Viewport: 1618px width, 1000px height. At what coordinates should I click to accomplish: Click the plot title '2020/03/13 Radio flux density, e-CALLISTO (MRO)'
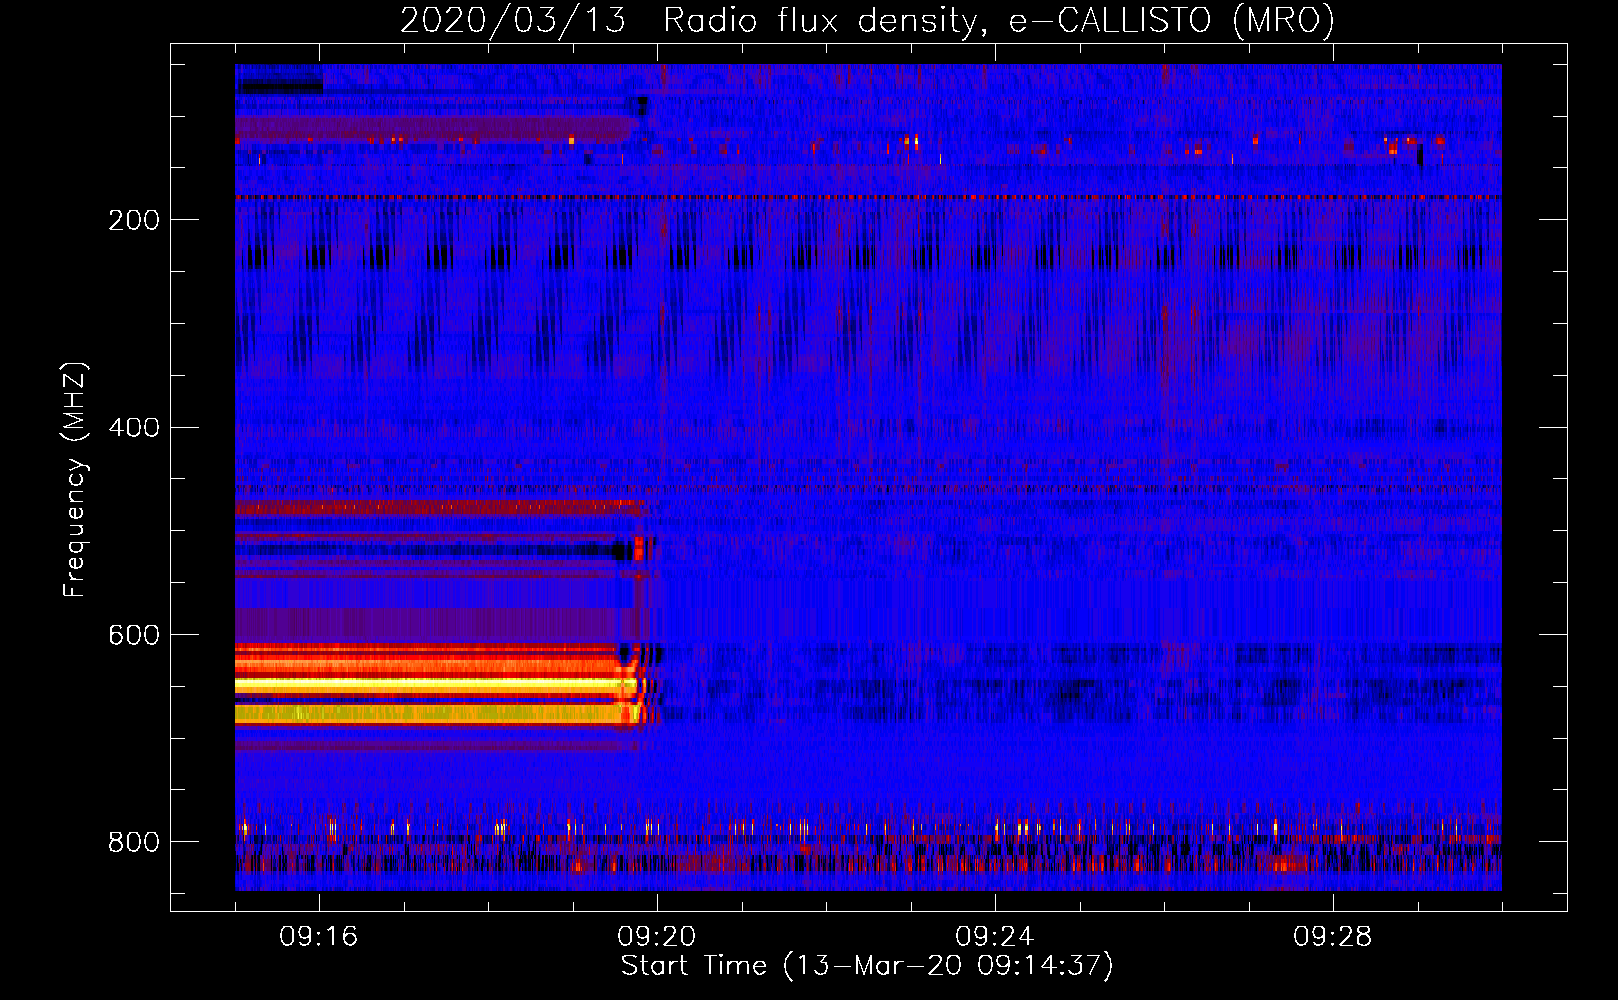coord(867,20)
